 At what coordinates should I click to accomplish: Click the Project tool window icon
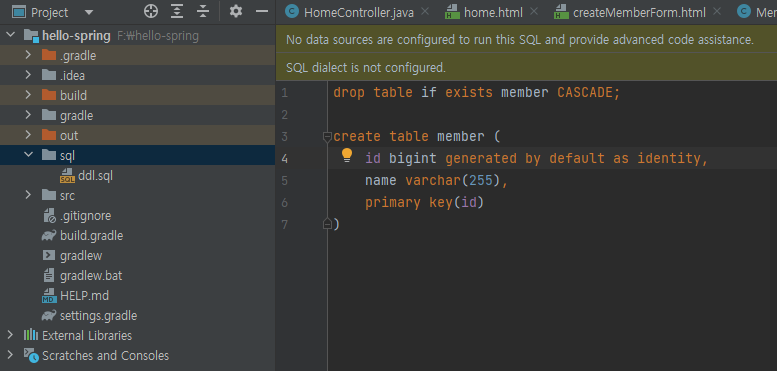[x=19, y=12]
